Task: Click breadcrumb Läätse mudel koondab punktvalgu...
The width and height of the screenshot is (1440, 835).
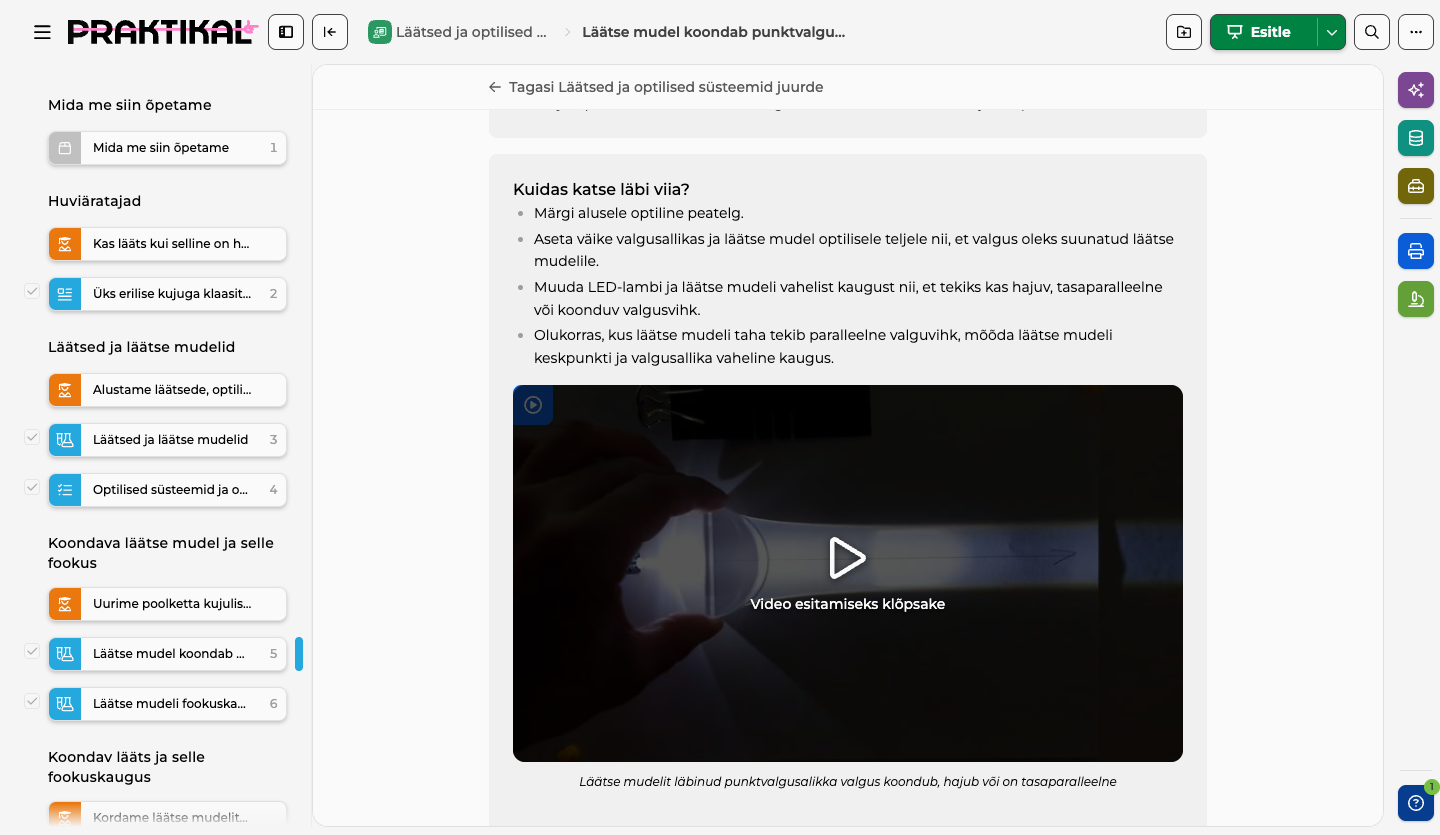Action: click(x=714, y=32)
